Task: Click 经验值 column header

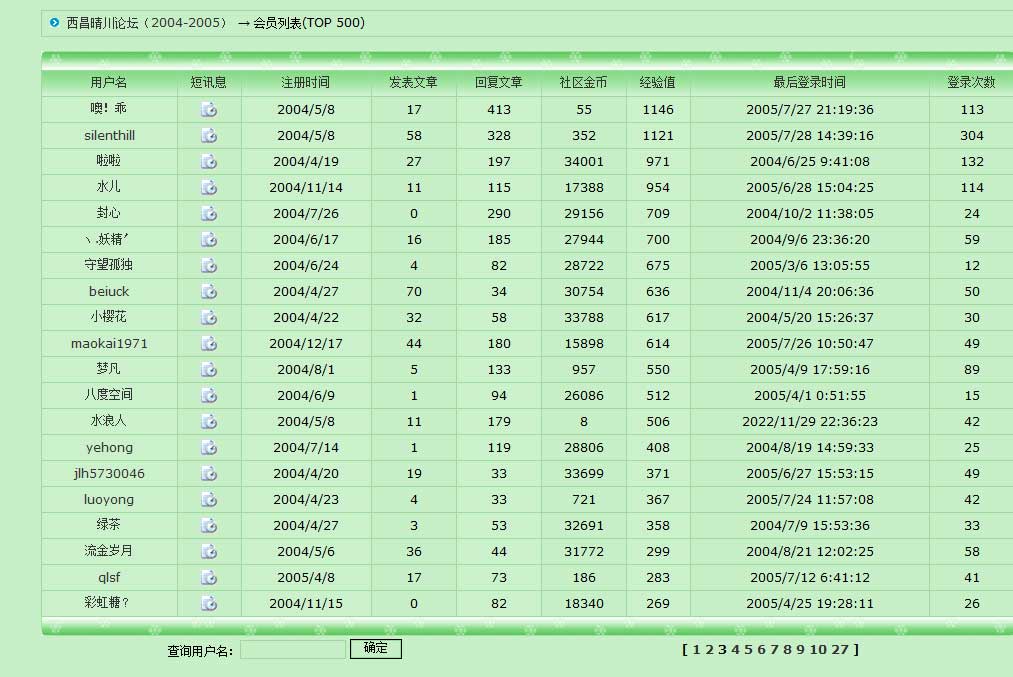Action: click(658, 83)
